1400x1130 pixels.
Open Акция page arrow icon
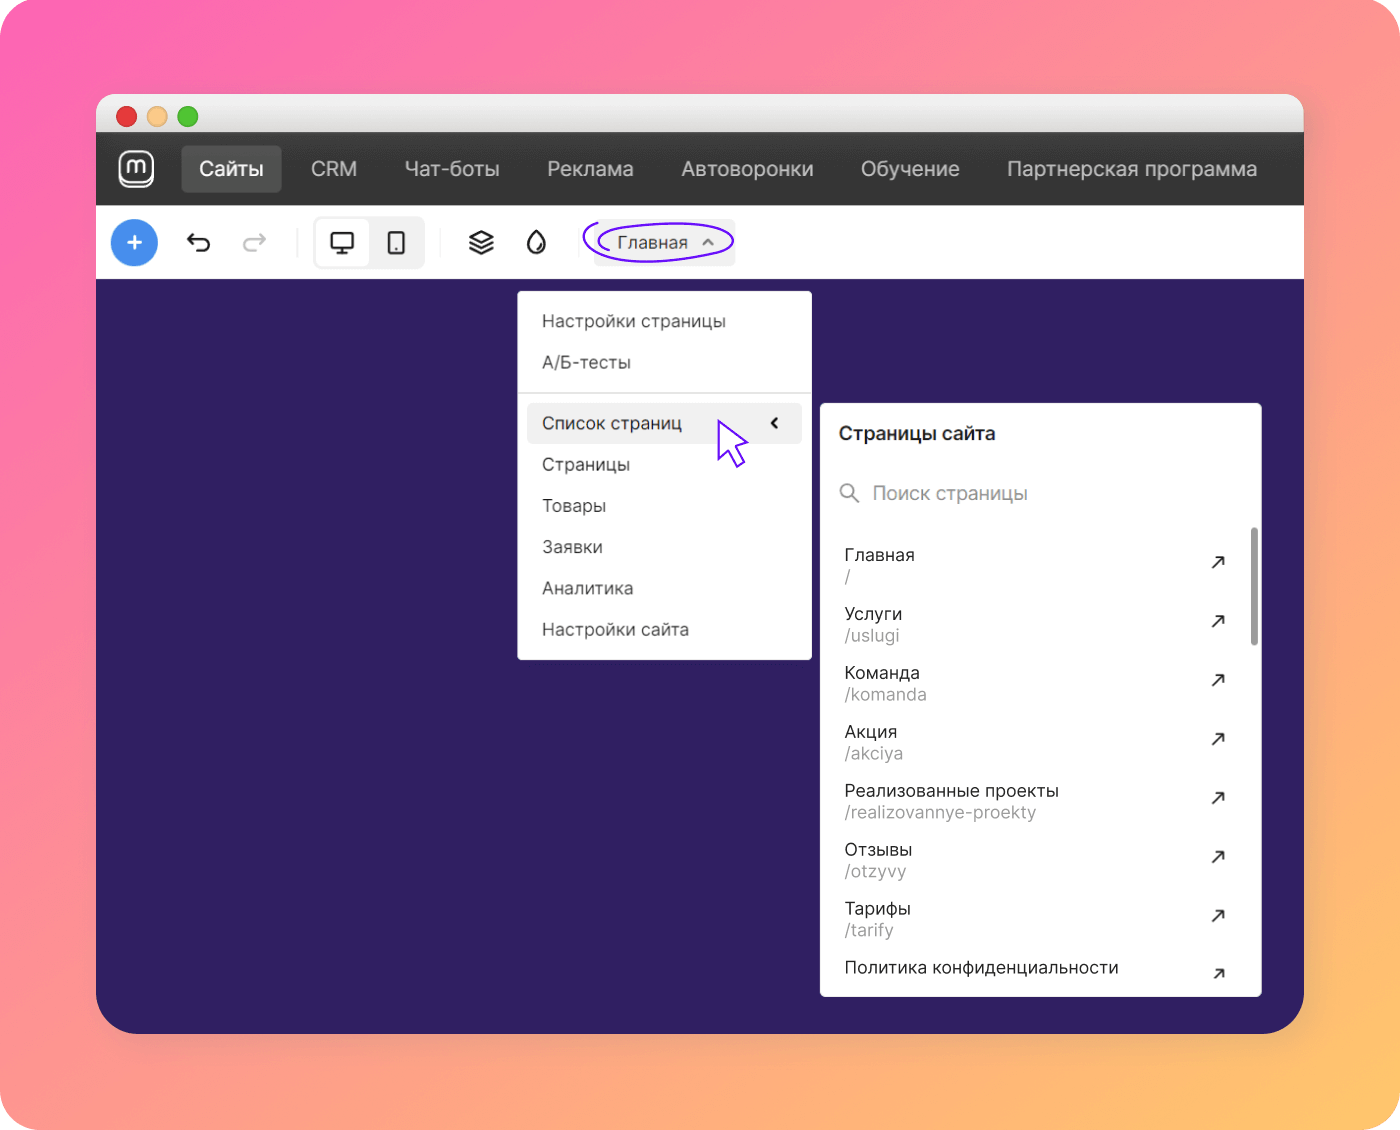1218,739
